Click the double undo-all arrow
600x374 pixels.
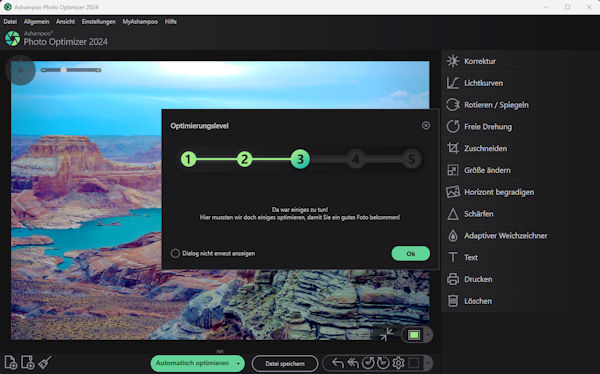point(353,363)
